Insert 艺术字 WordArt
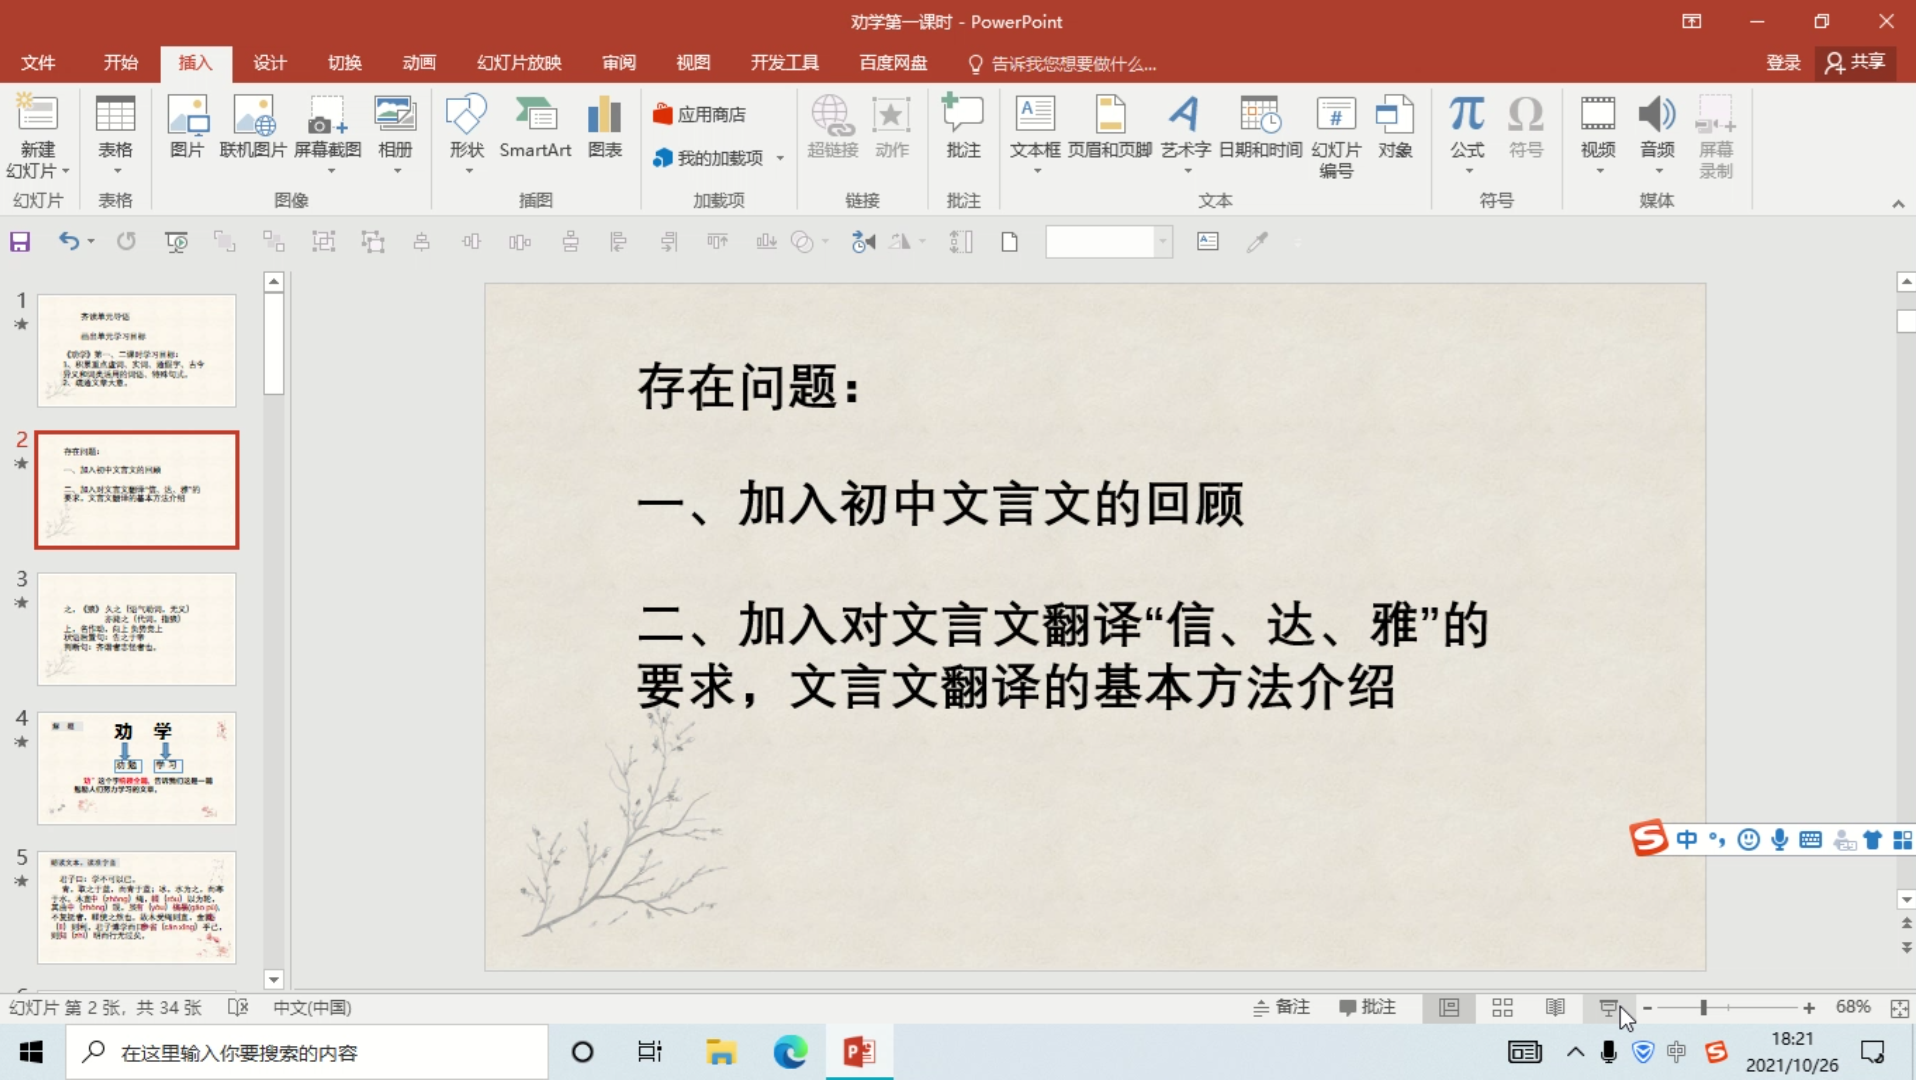The height and width of the screenshot is (1080, 1916). coord(1185,130)
